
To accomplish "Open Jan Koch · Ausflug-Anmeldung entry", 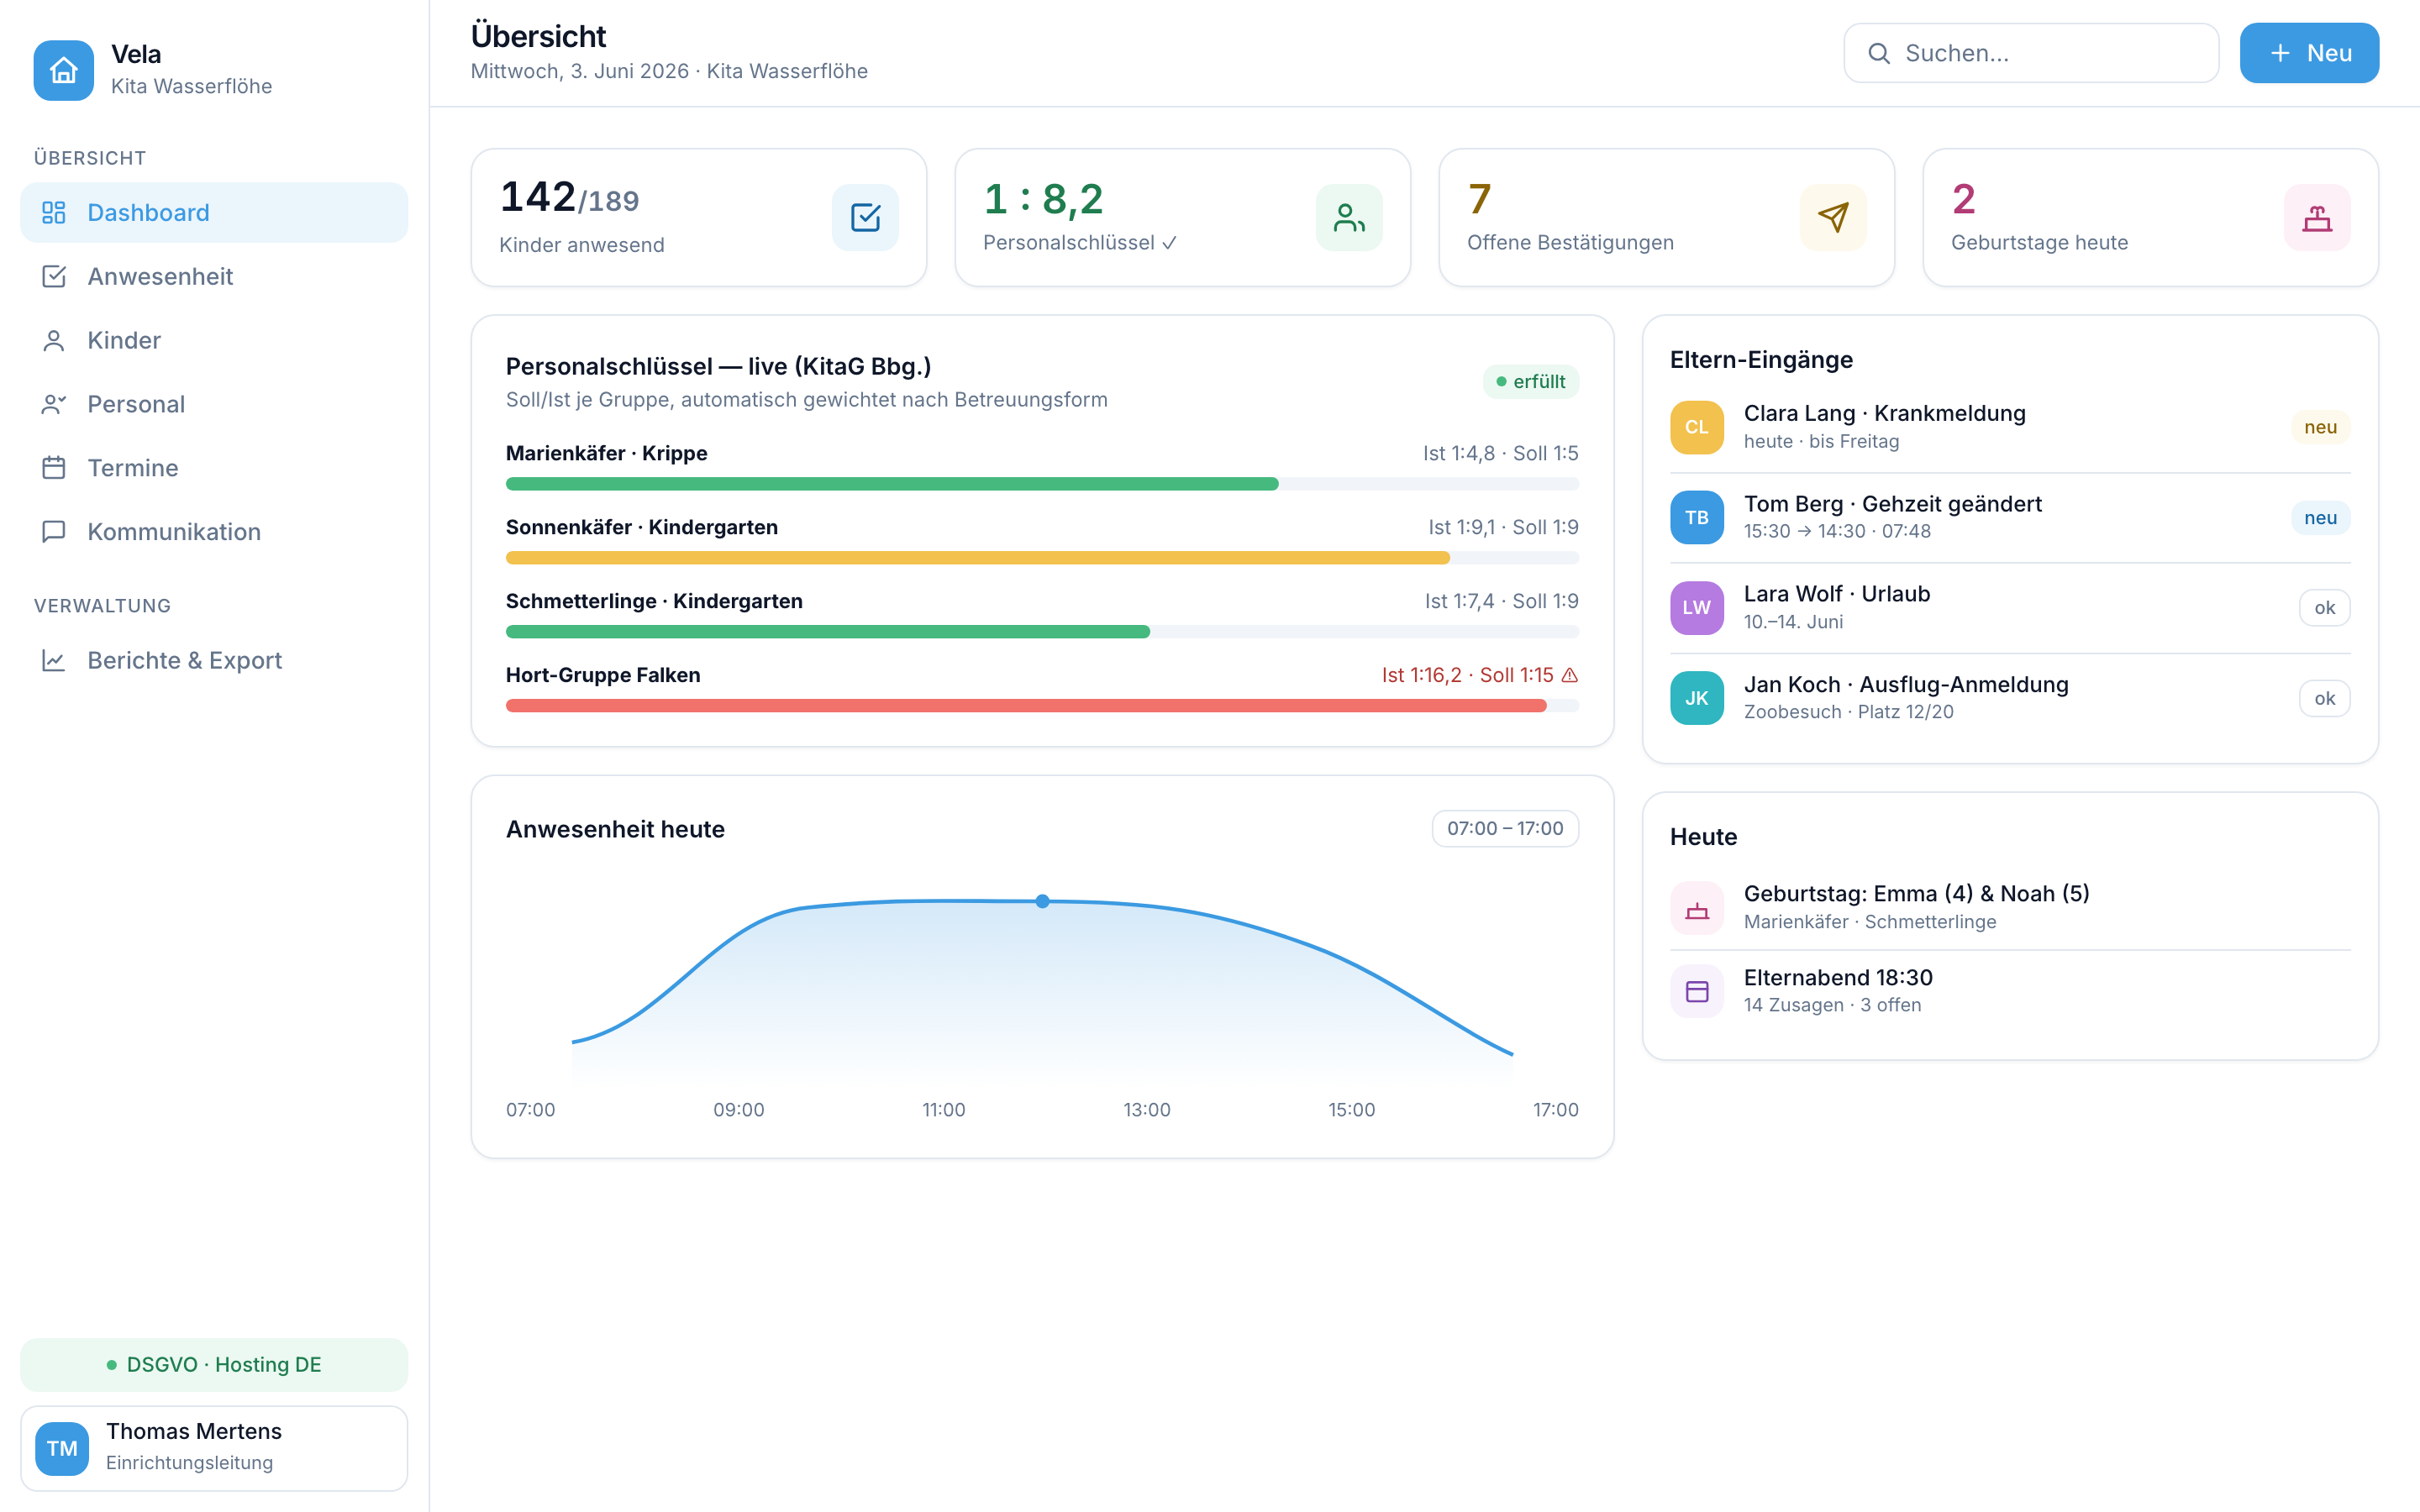I will click(2010, 698).
